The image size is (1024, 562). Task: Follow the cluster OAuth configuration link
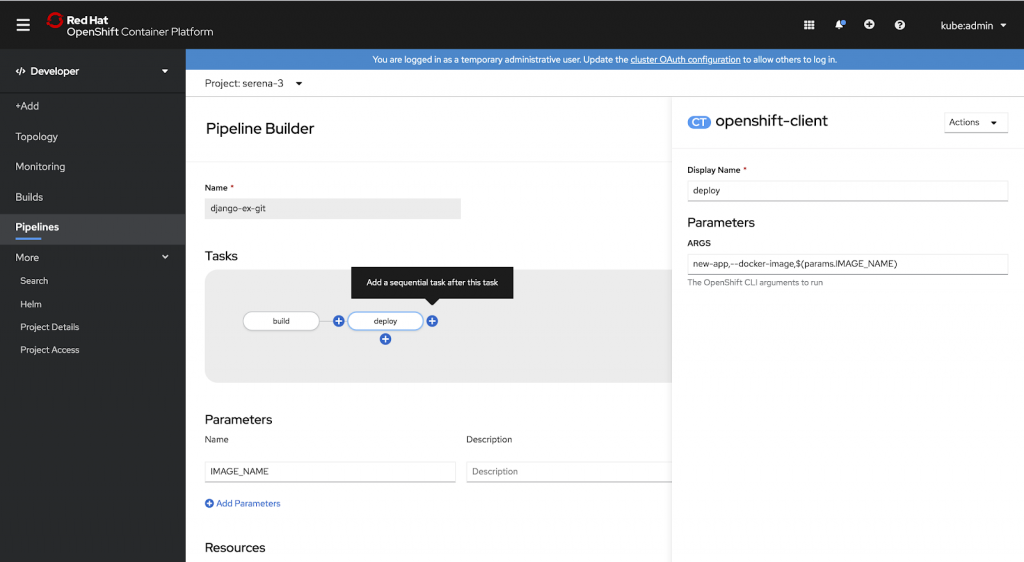pyautogui.click(x=685, y=60)
